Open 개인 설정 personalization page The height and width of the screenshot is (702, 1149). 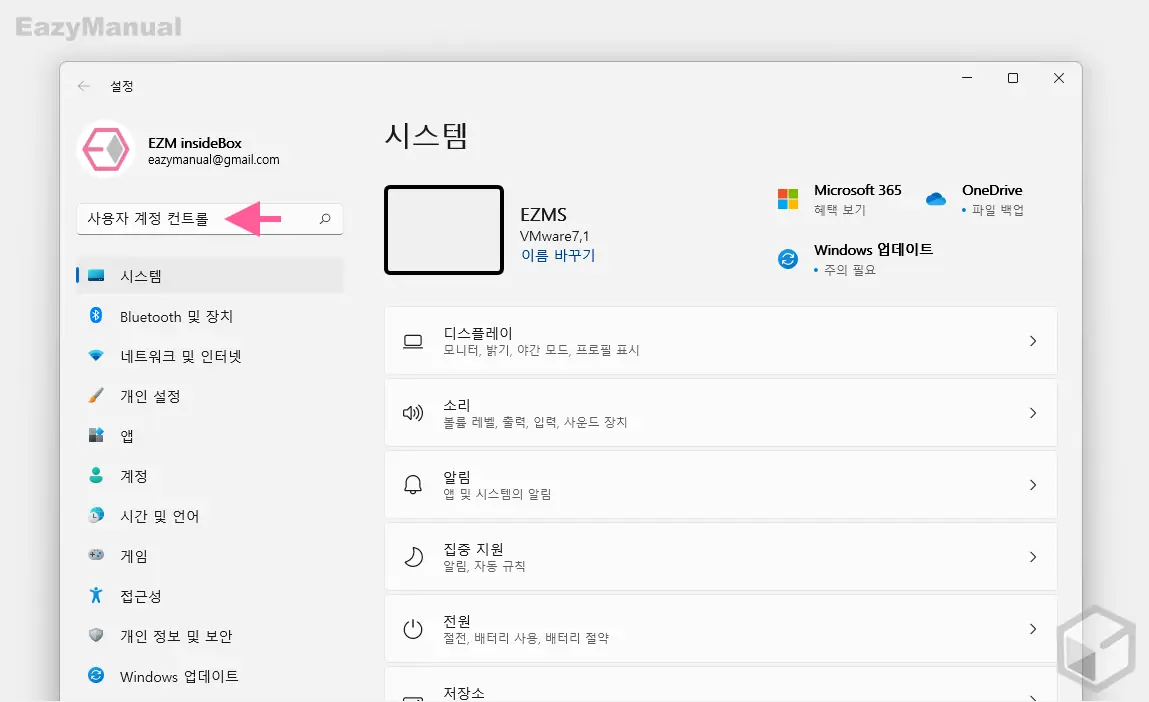click(150, 396)
